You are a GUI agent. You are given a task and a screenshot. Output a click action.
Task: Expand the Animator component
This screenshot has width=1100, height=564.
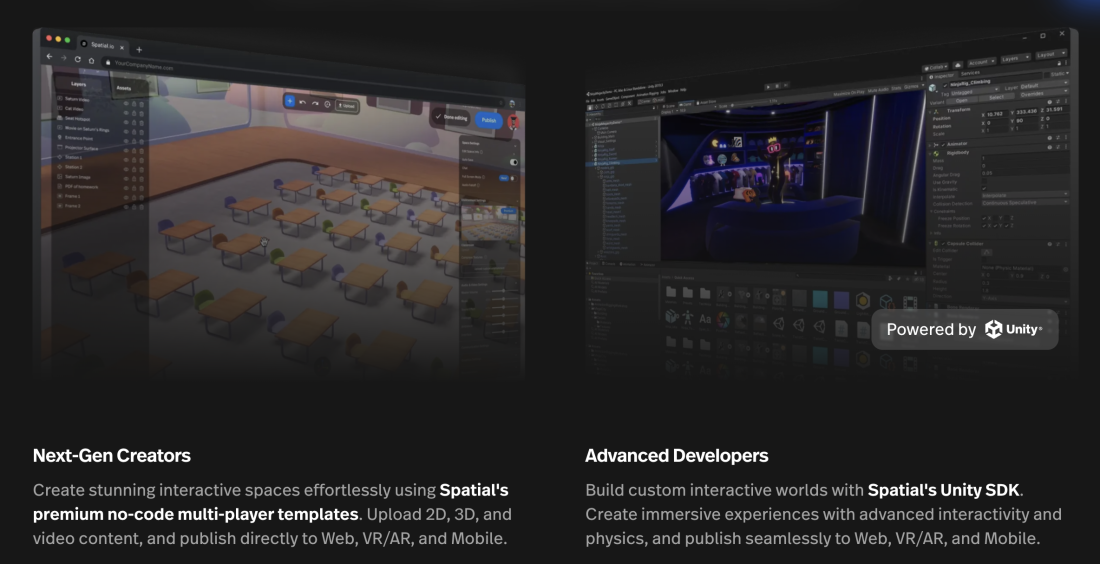[930, 145]
